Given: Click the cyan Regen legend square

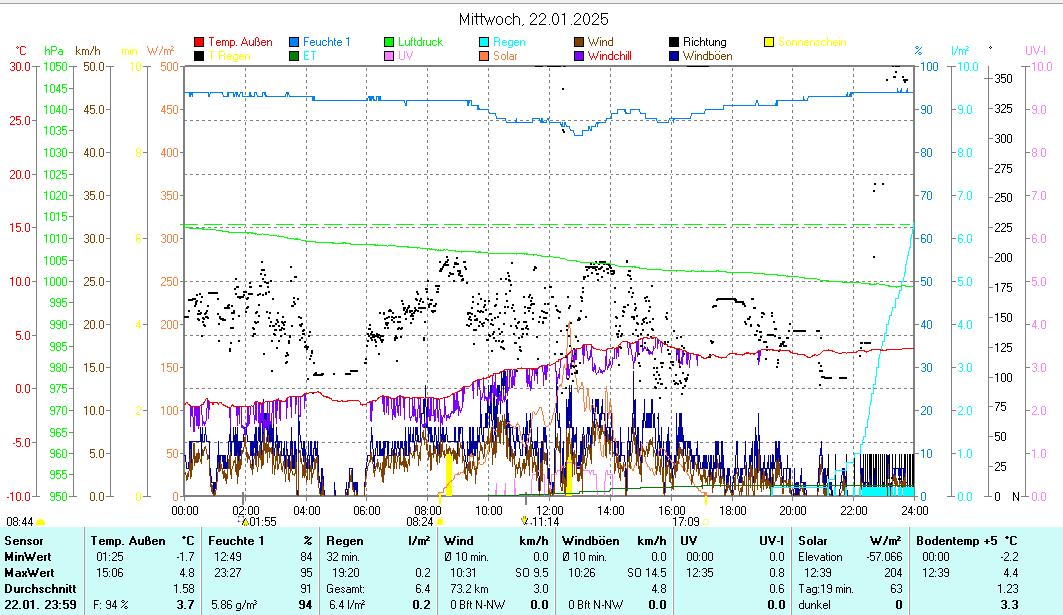Looking at the screenshot, I should point(484,42).
